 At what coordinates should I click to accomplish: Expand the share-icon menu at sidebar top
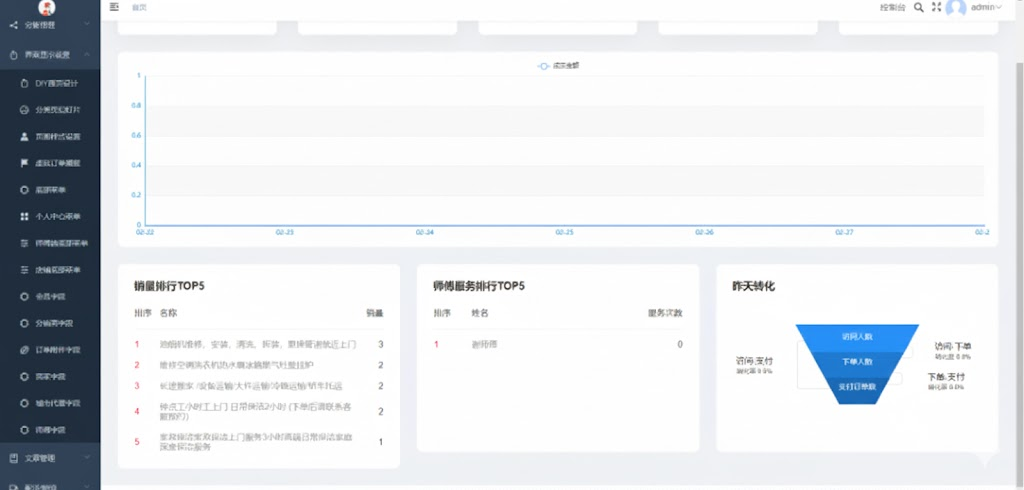(x=50, y=25)
